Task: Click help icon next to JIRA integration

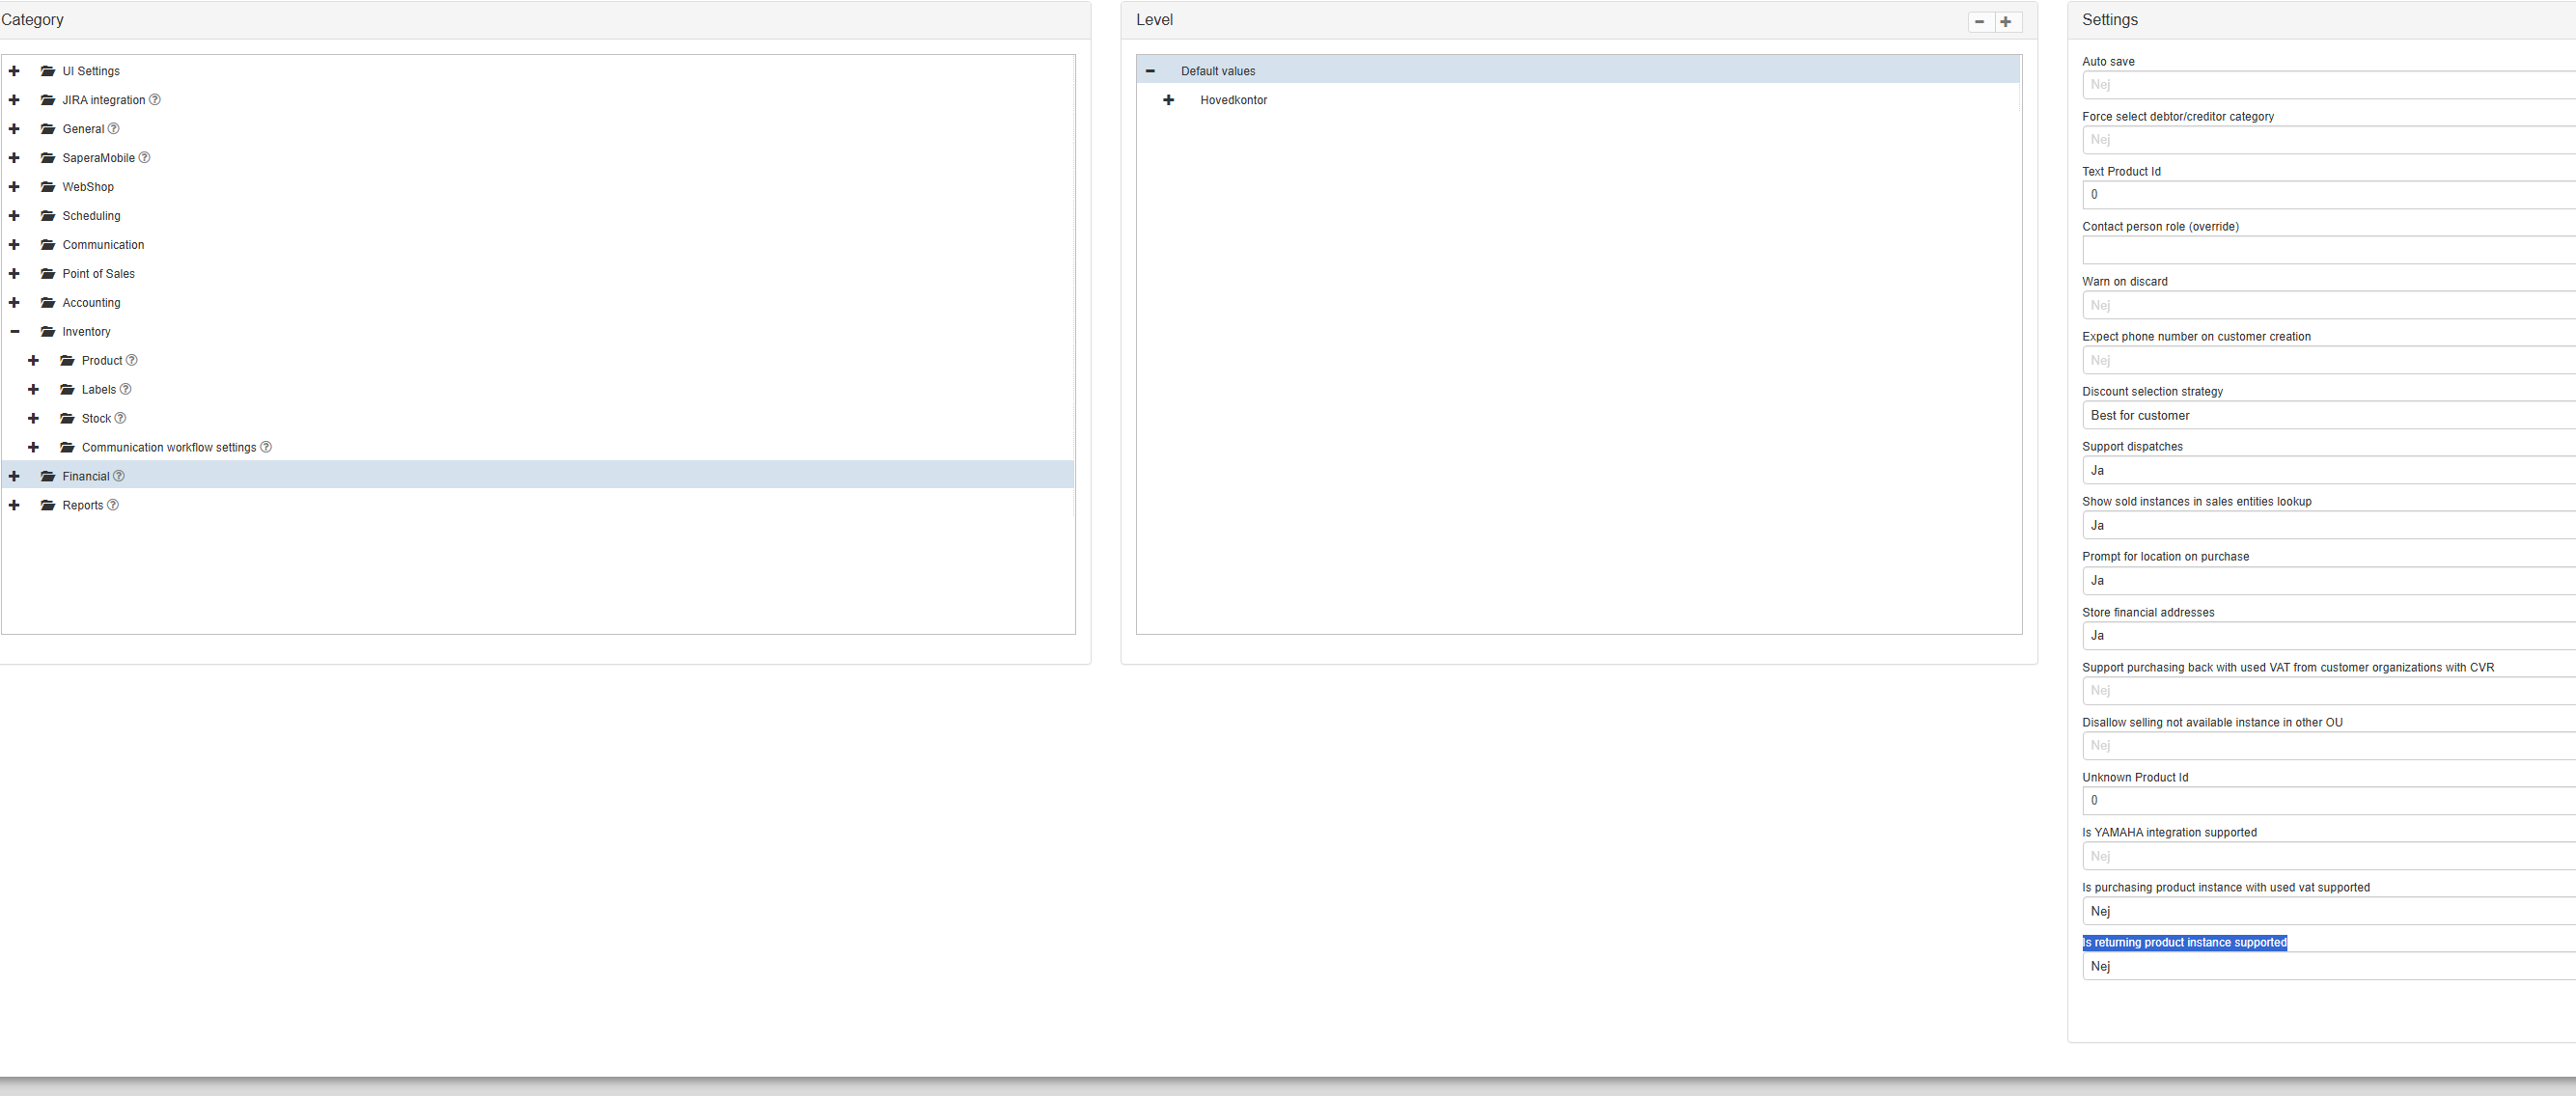Action: click(x=155, y=100)
